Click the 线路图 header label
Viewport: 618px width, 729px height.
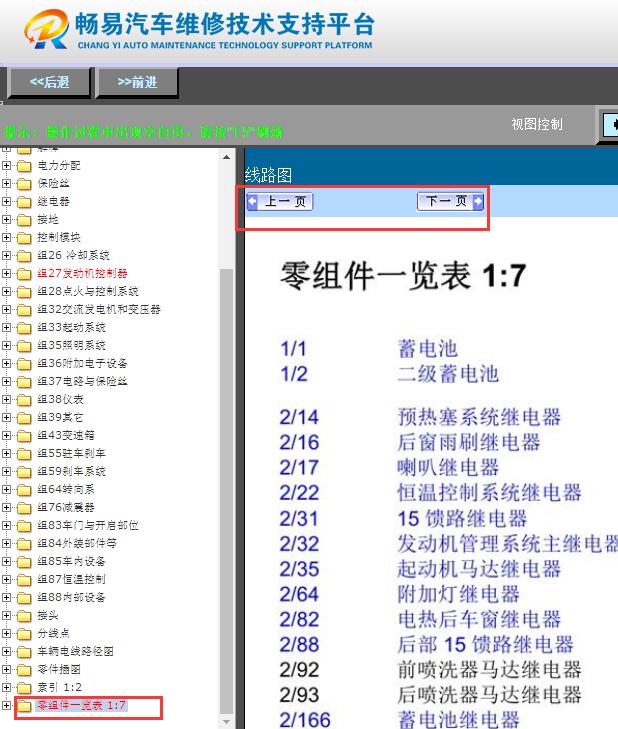(268, 176)
